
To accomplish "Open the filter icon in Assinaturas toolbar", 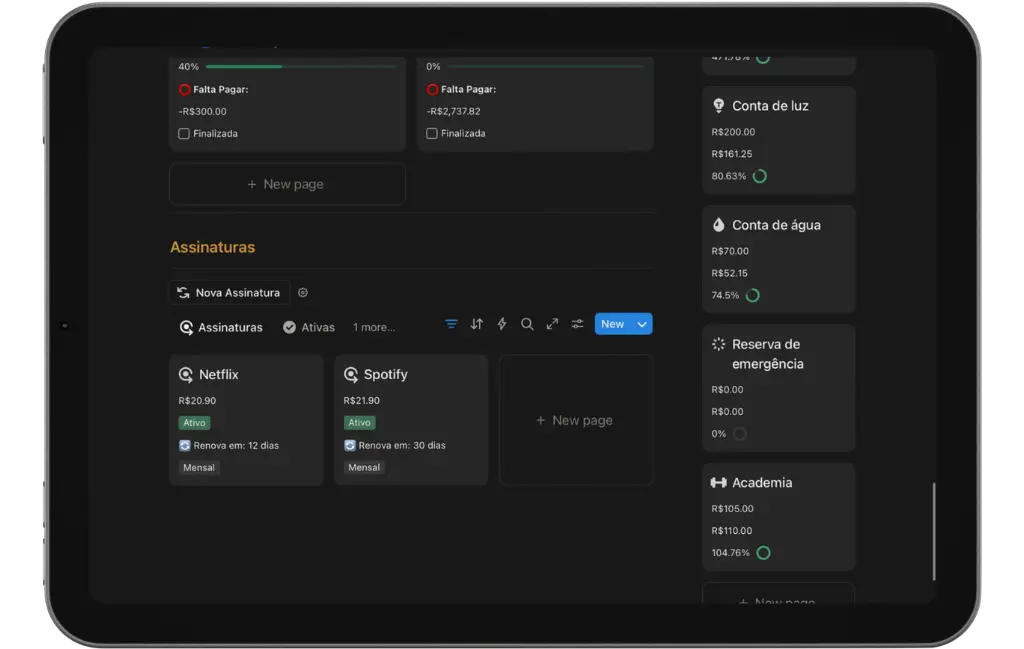I will (x=451, y=324).
